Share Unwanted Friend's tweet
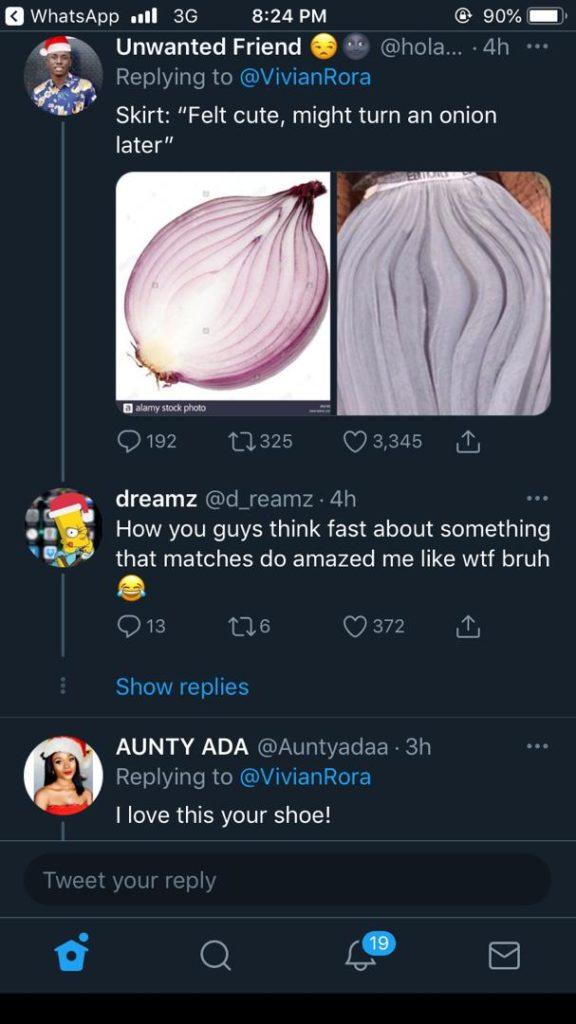The width and height of the screenshot is (576, 1024). click(x=468, y=443)
